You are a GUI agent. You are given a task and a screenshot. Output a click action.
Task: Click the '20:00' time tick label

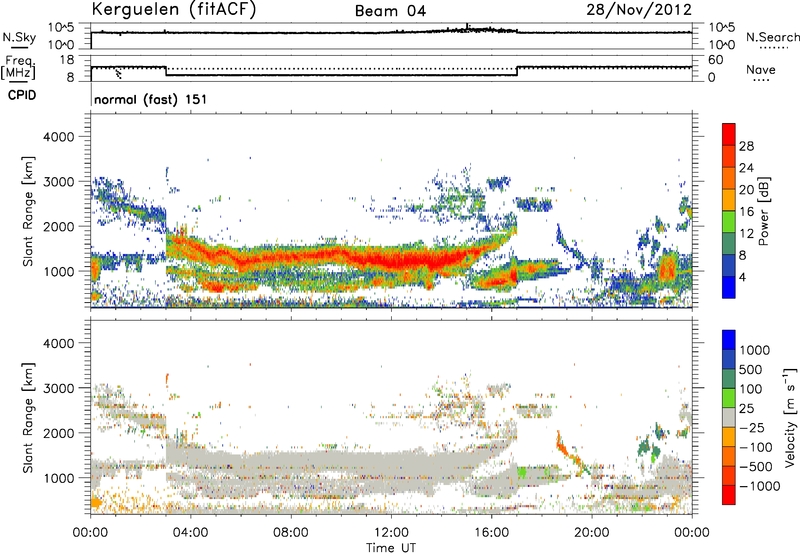point(591,533)
